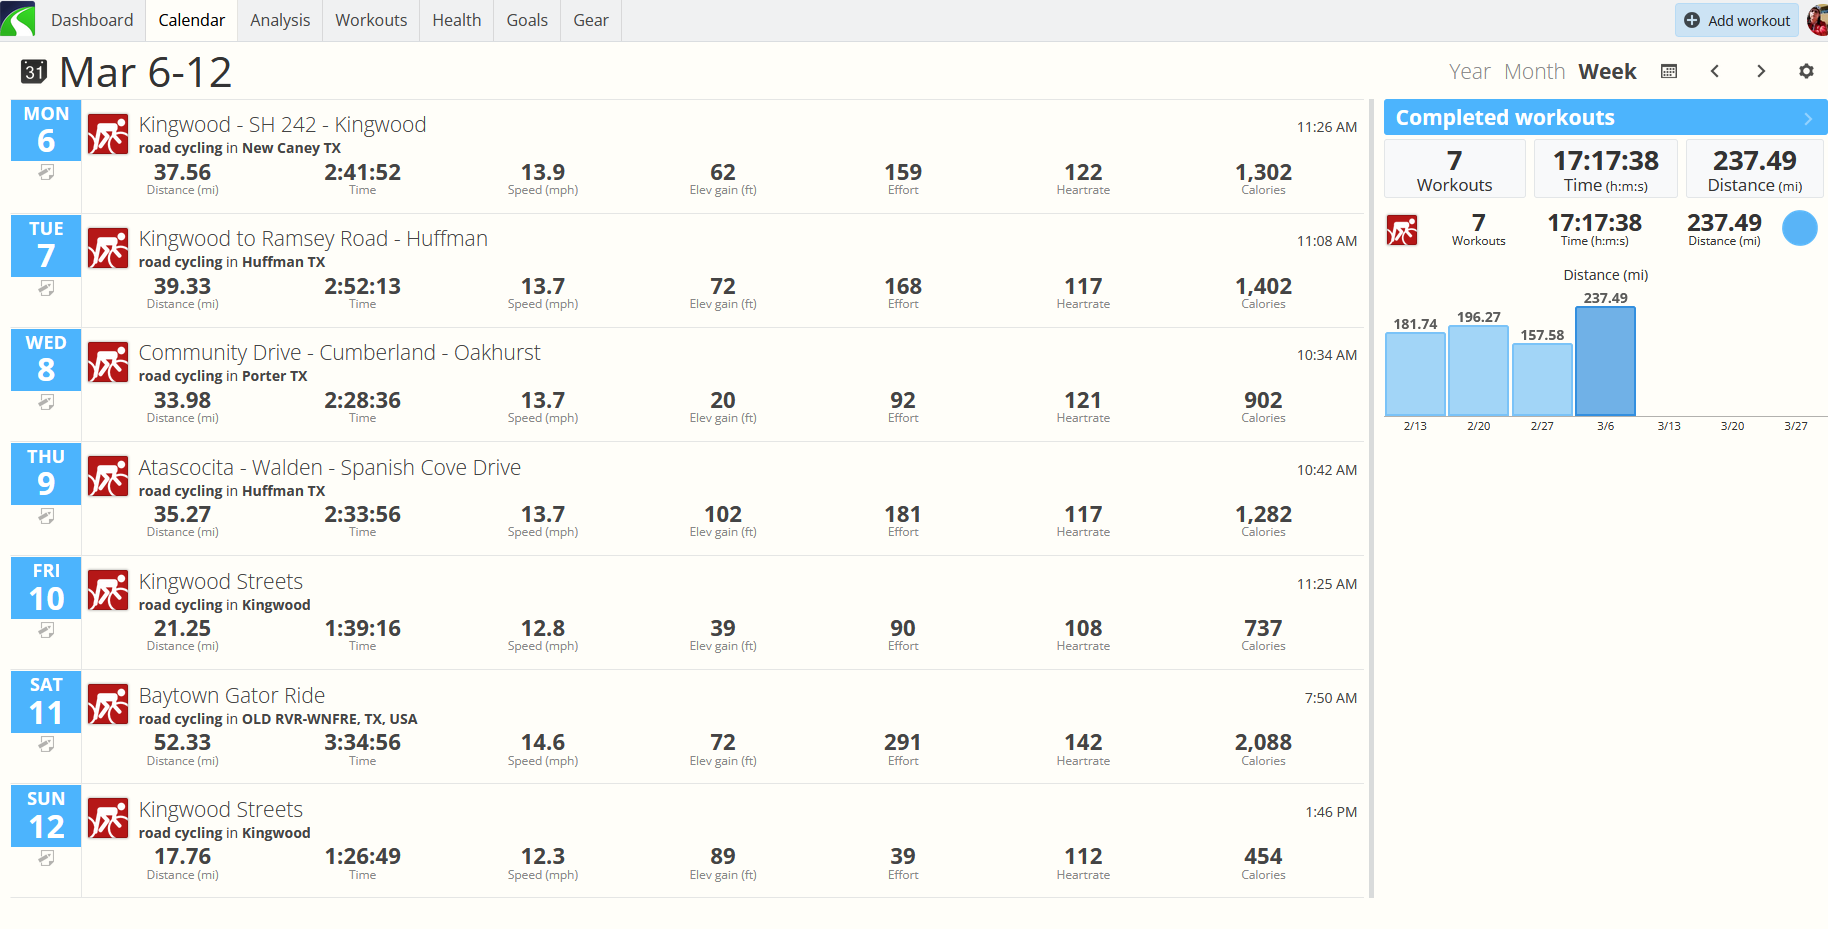
Task: Go to the next week
Action: [x=1761, y=71]
